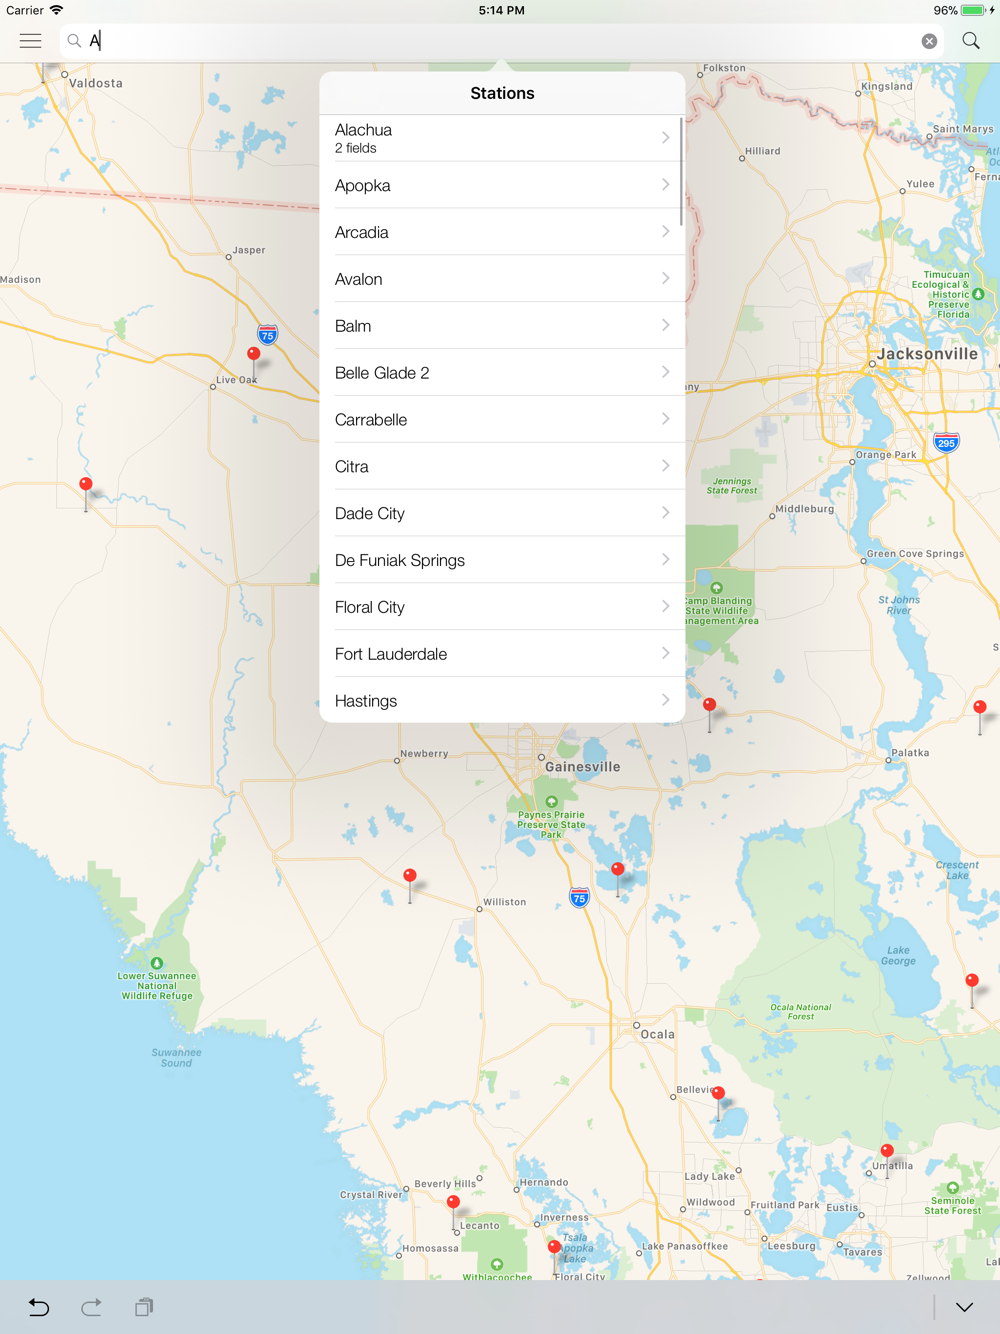Tap the undo arrow icon

coord(39,1307)
